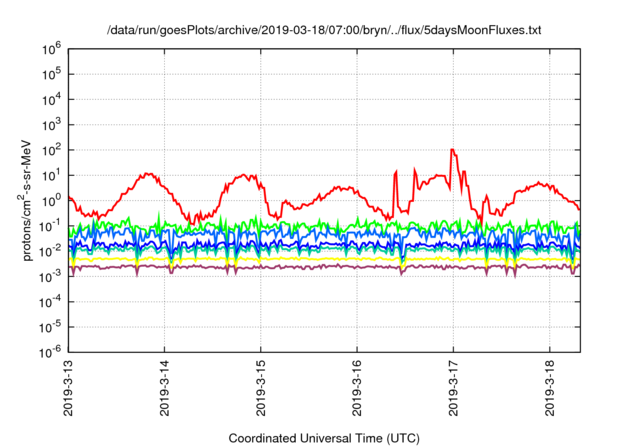Click the 10^5 y-axis tick label
Image resolution: width=640 pixels, height=448 pixels.
(51, 74)
